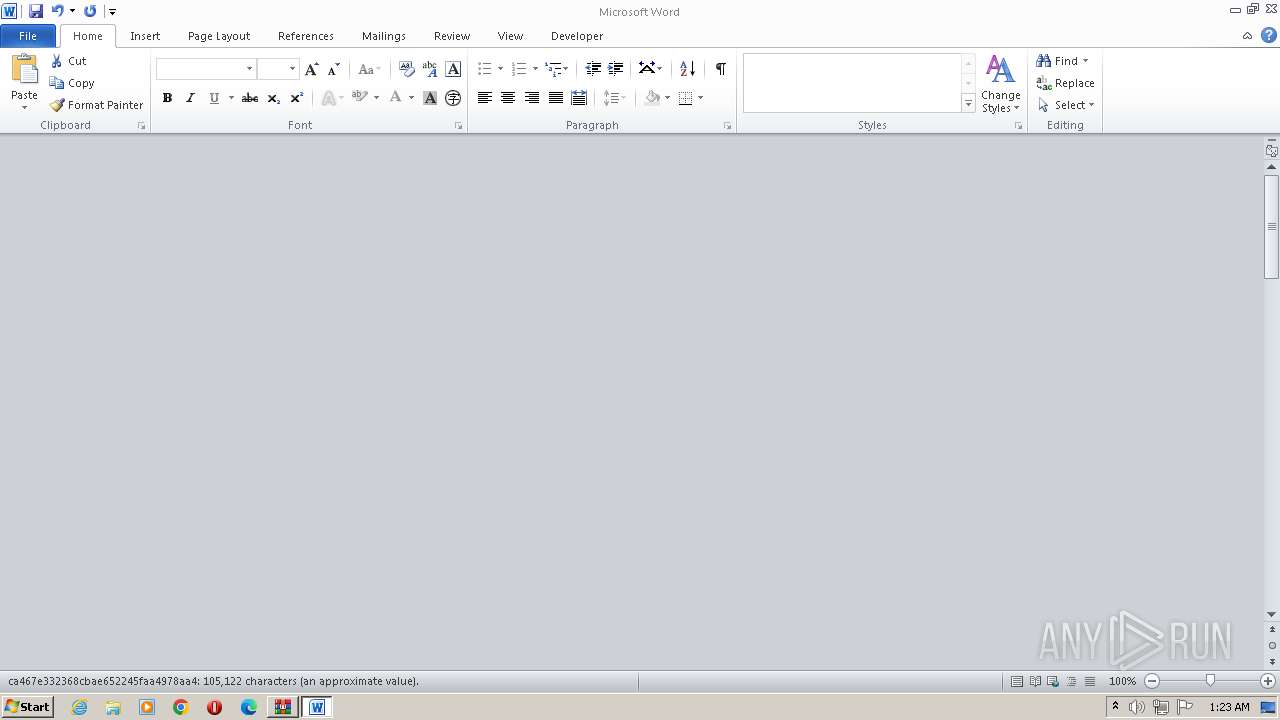Open the Styles pane launcher
This screenshot has height=720, width=1280.
pyautogui.click(x=1019, y=126)
